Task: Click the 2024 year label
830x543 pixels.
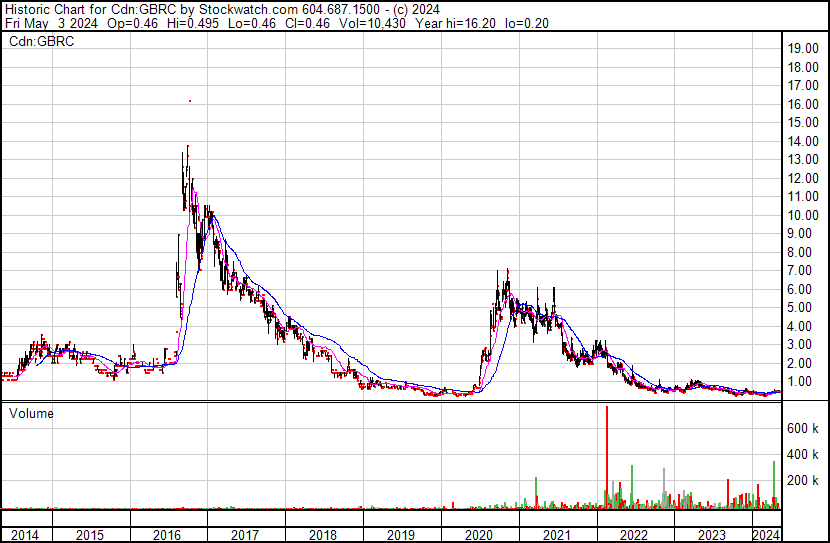Action: (x=765, y=535)
